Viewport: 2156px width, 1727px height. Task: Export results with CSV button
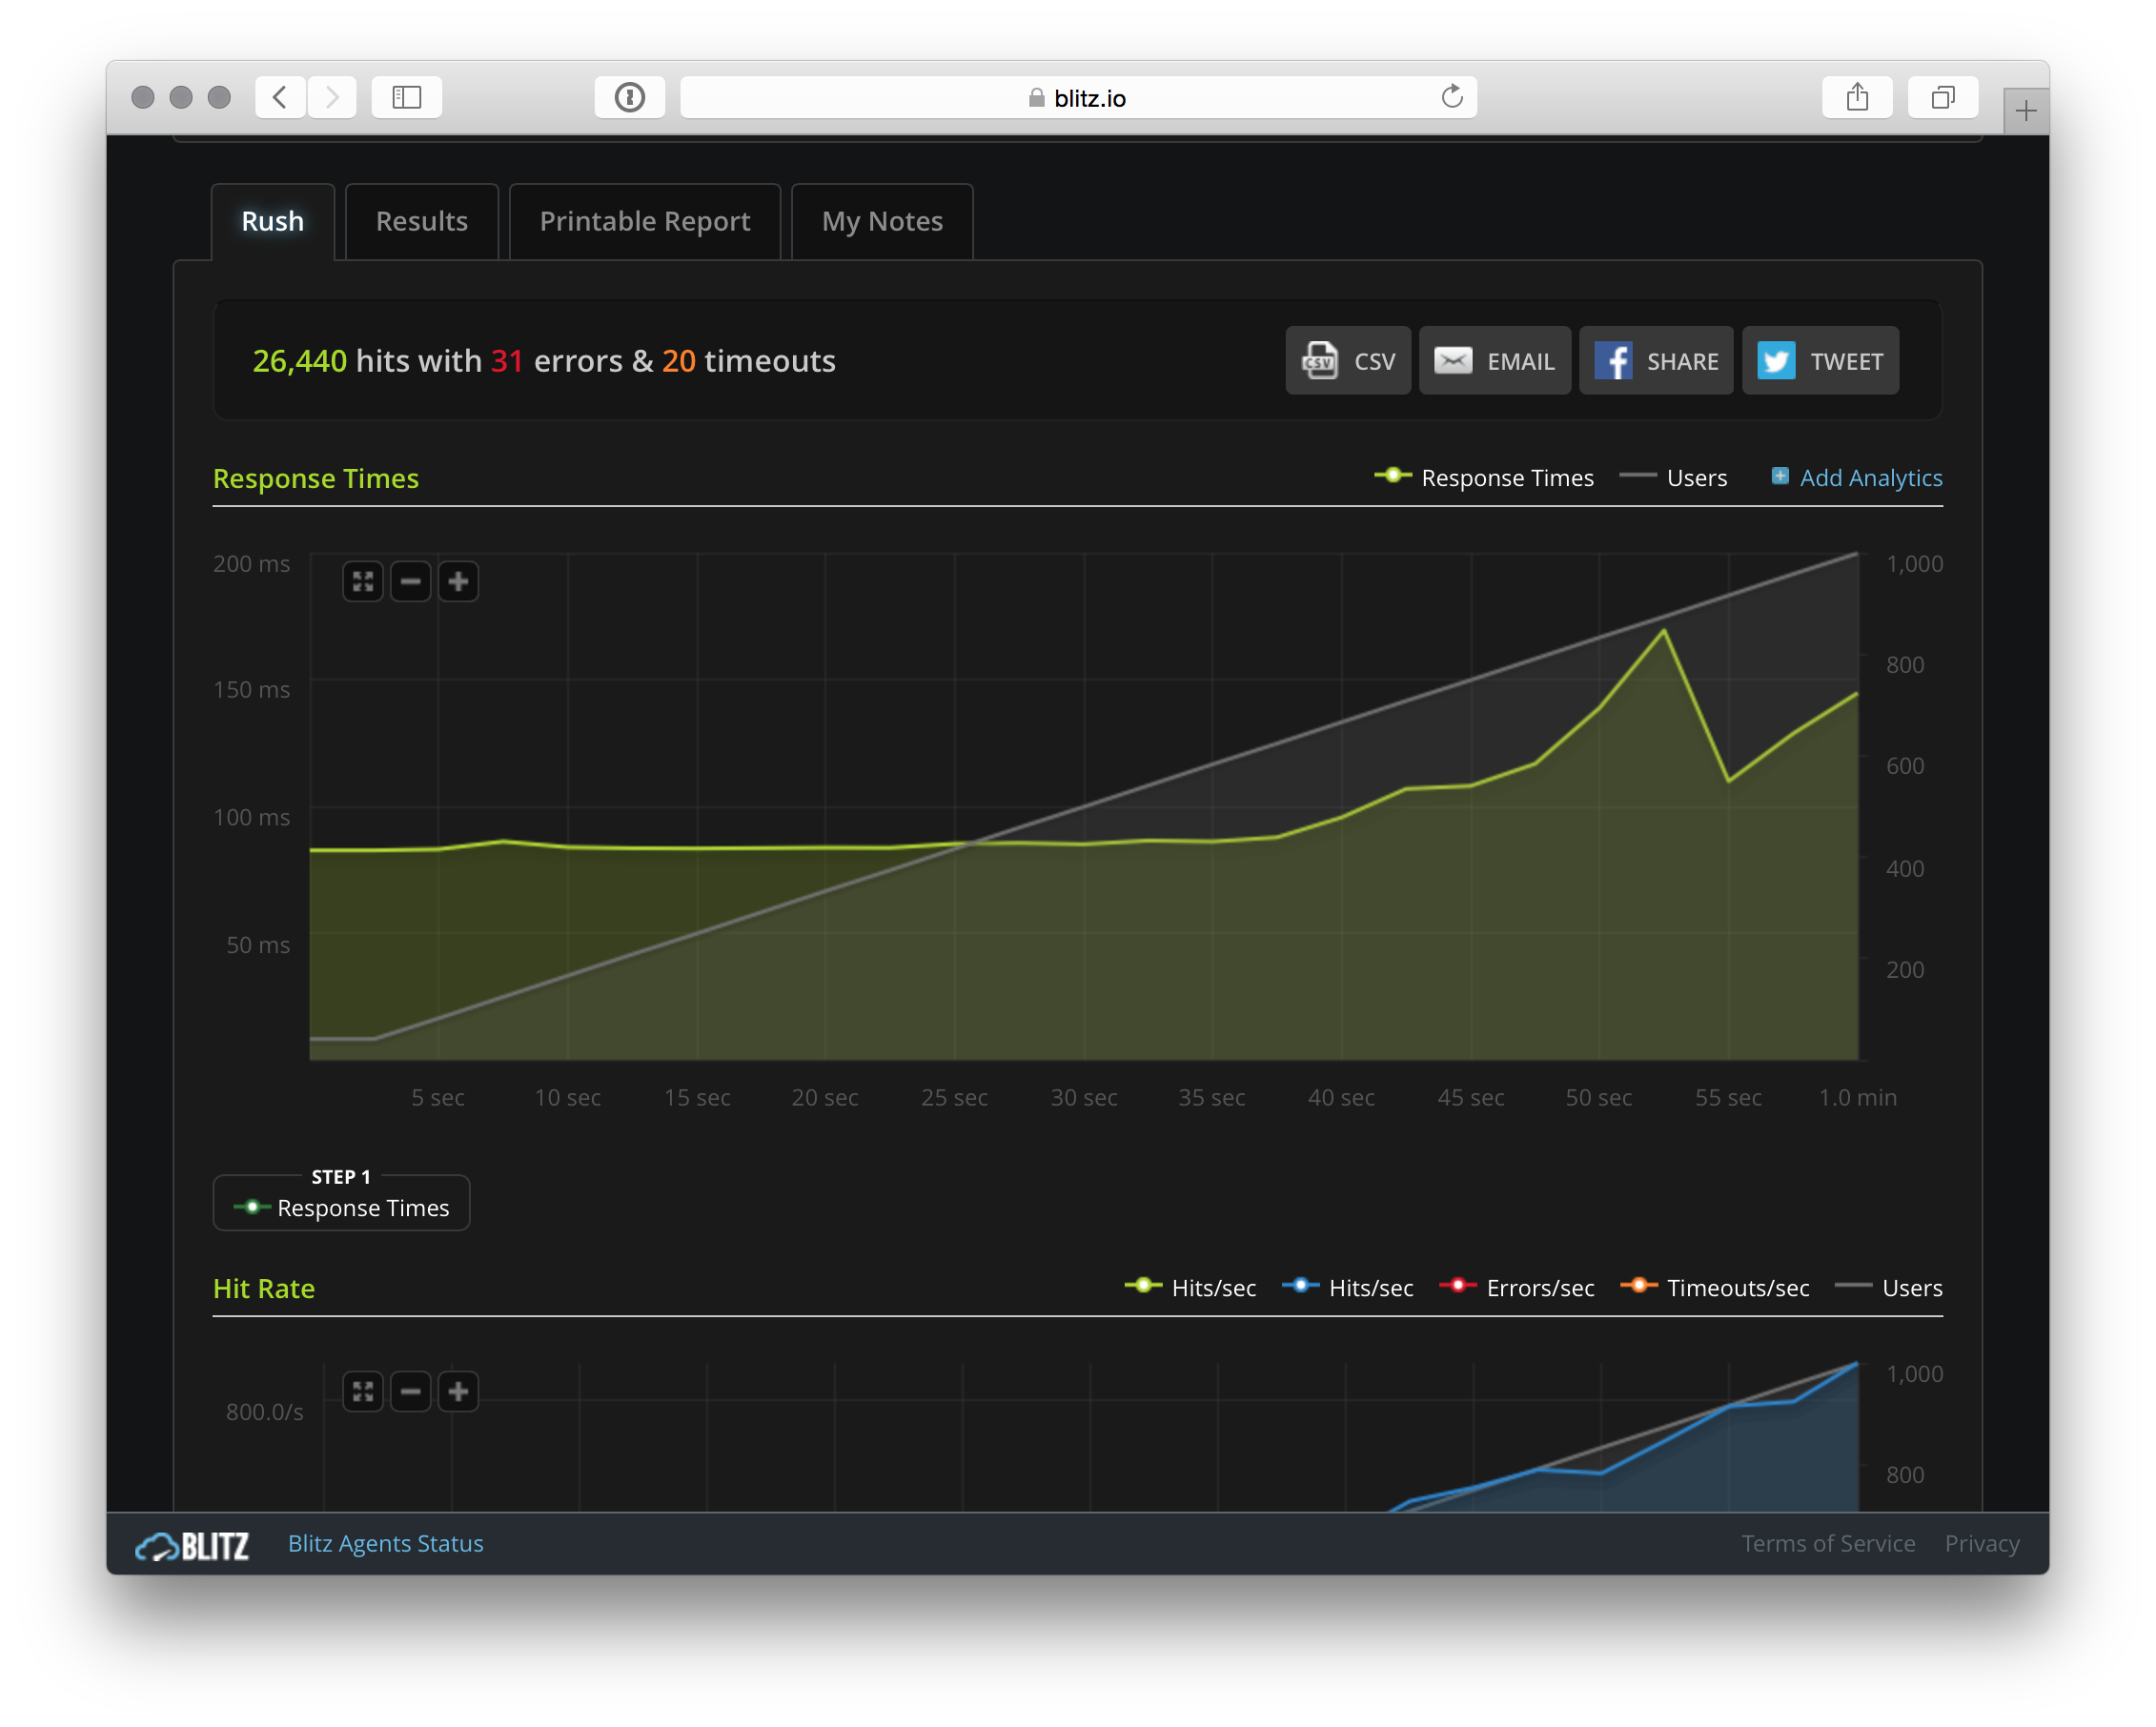(x=1348, y=361)
